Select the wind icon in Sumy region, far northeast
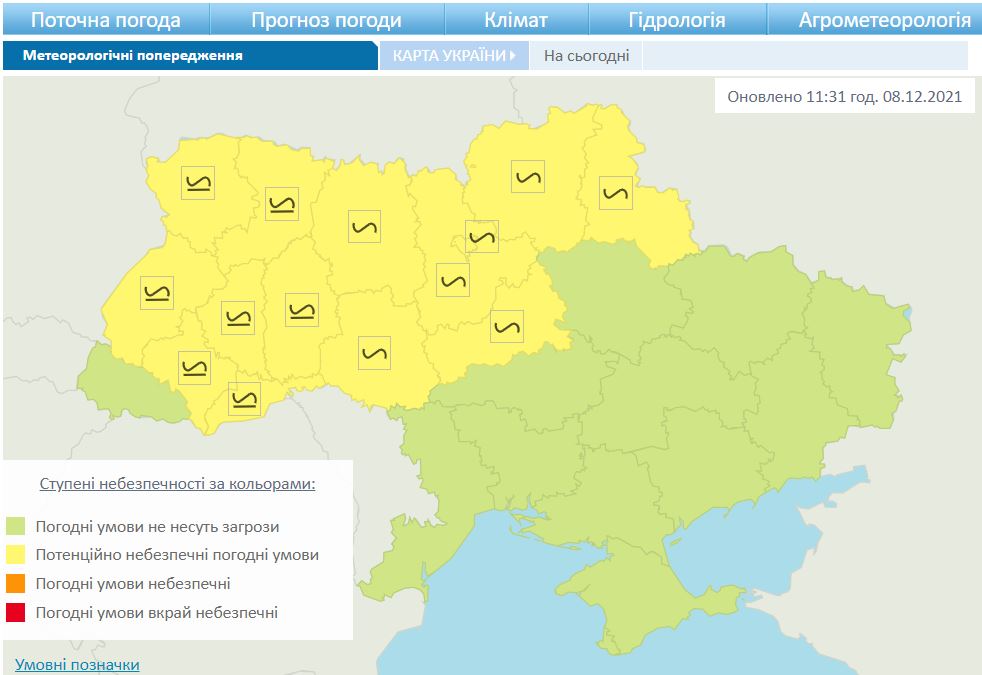This screenshot has width=982, height=675. pos(616,192)
